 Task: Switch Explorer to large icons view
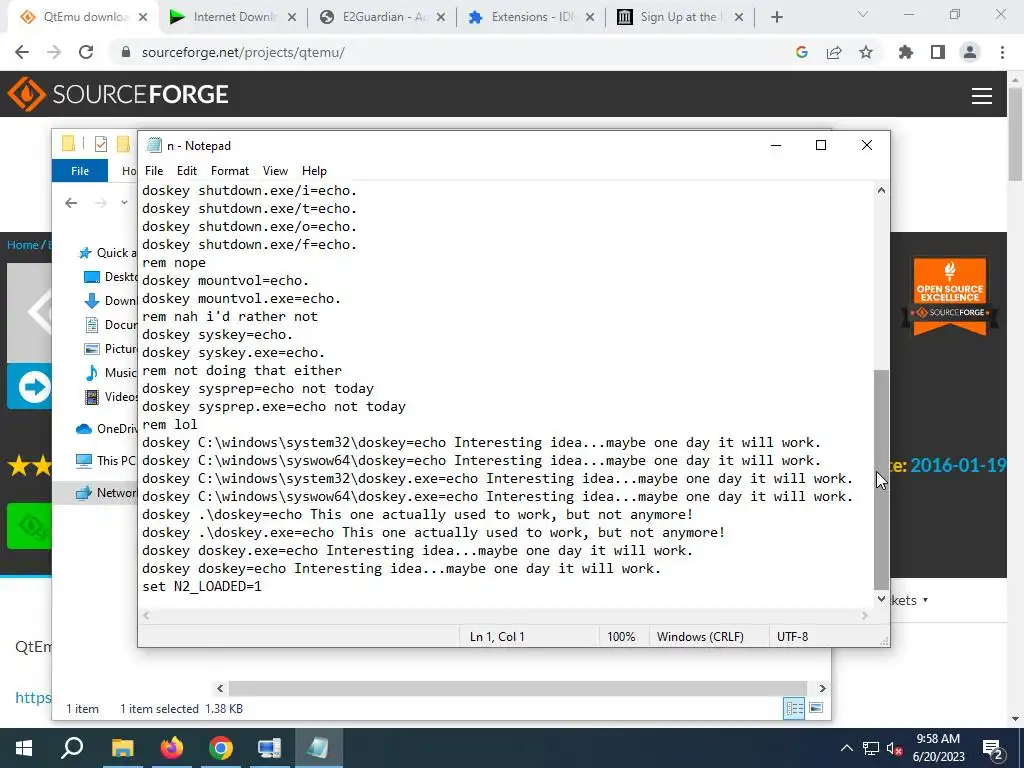[816, 709]
